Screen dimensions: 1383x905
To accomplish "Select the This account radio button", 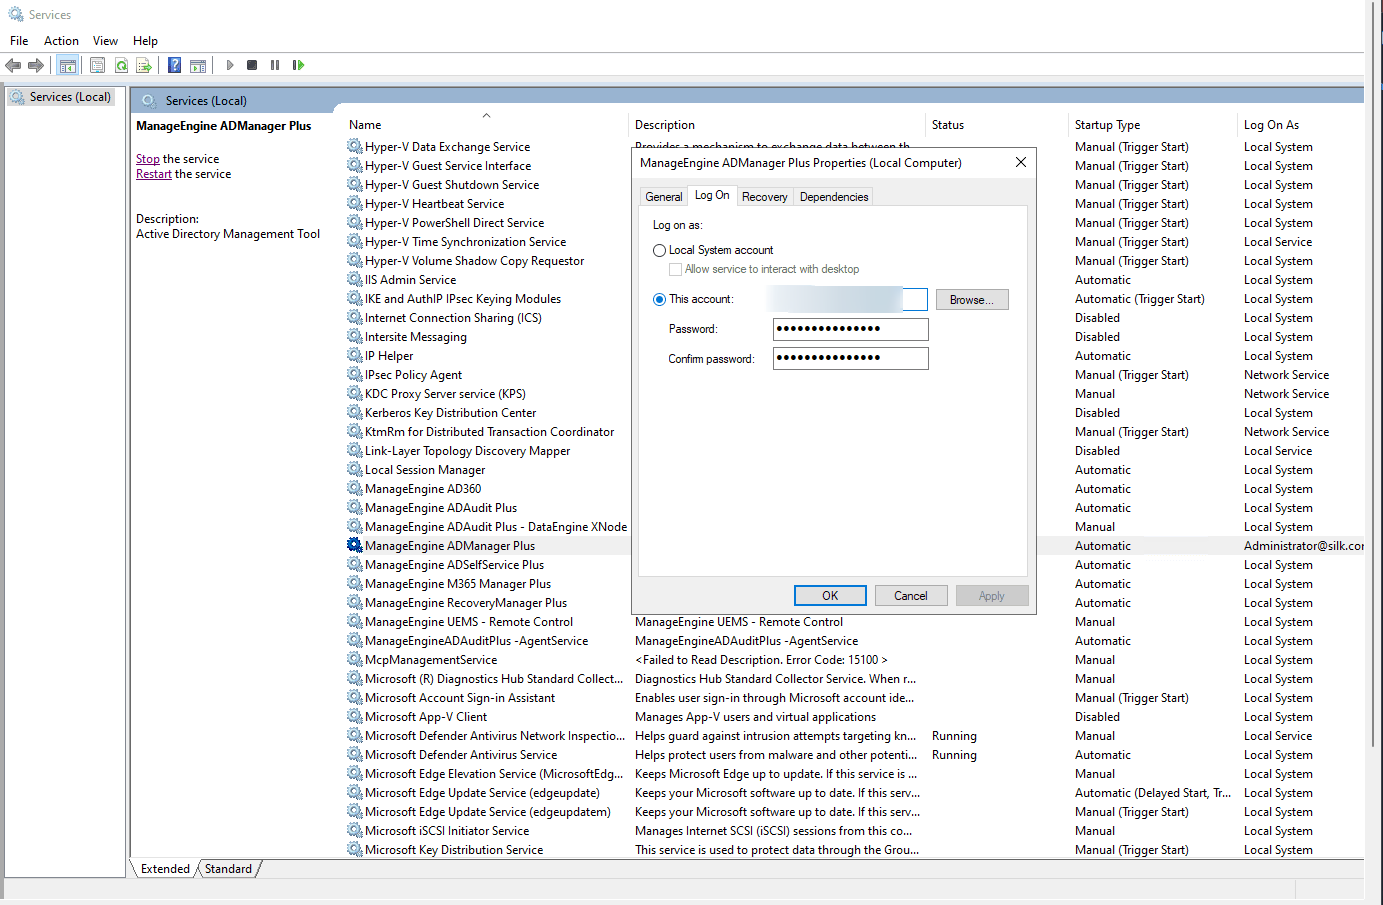I will tap(659, 299).
